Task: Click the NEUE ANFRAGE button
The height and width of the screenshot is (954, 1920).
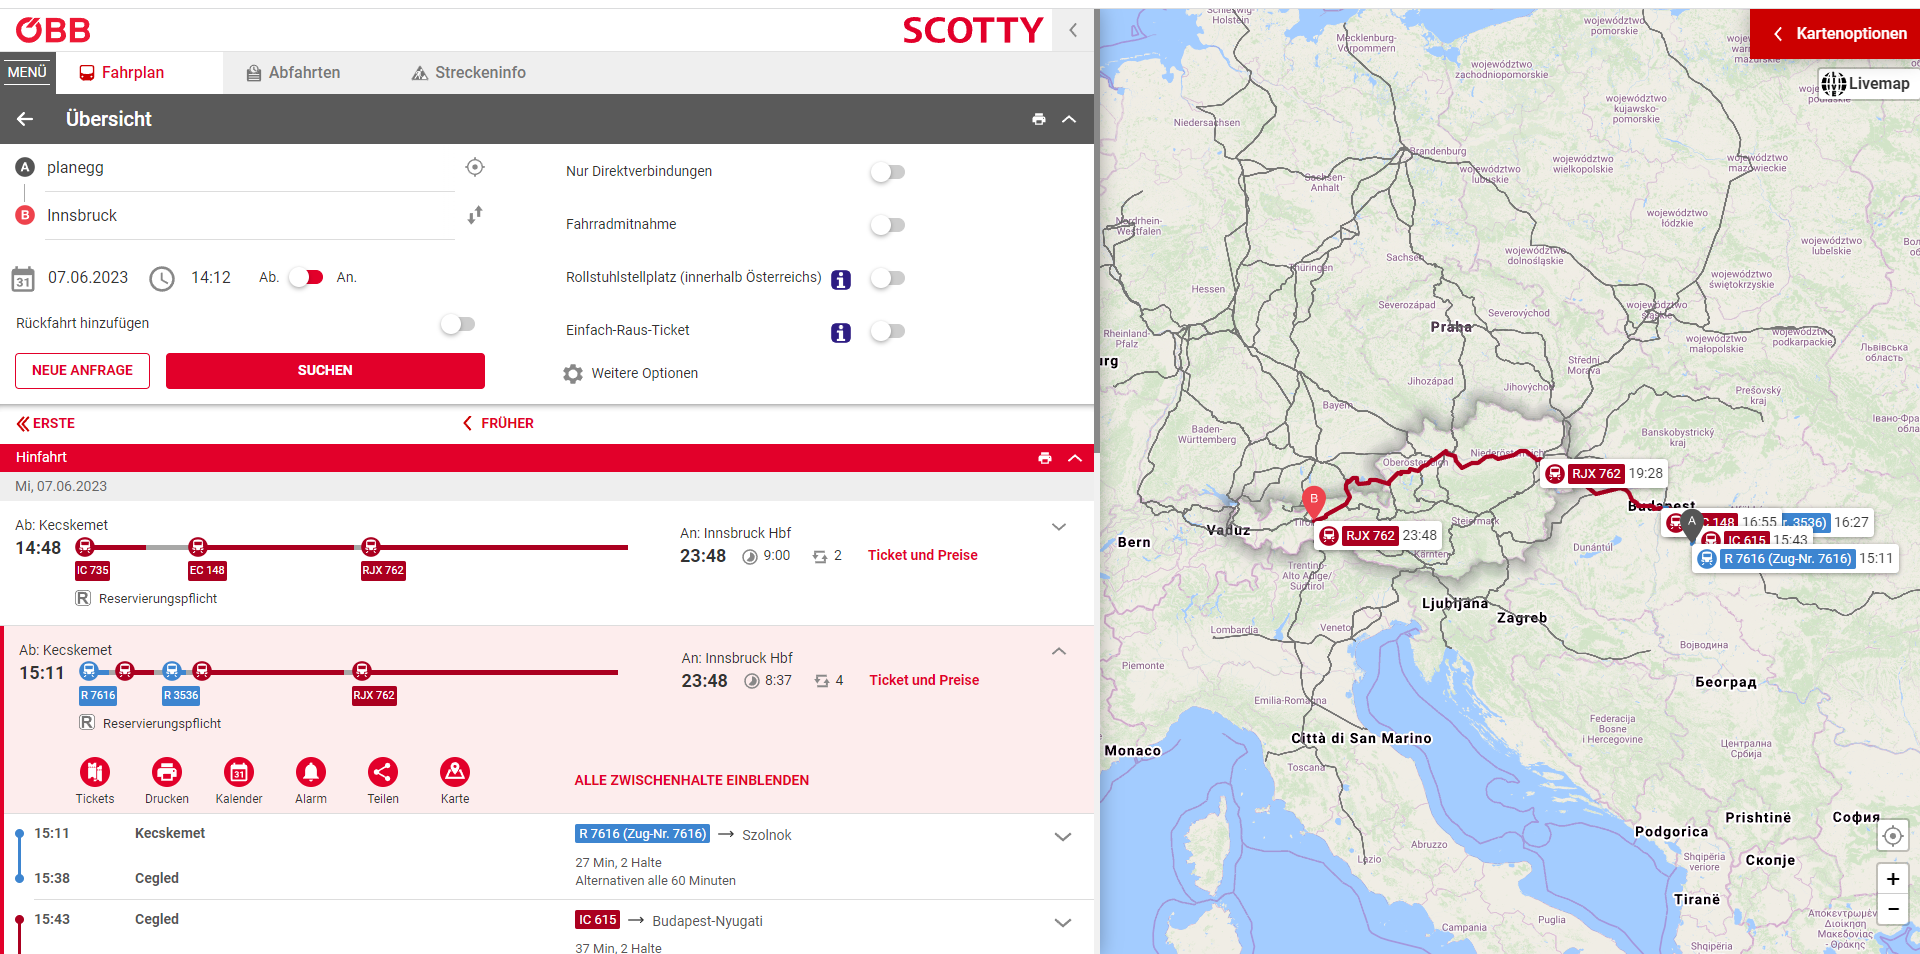Action: (x=82, y=370)
